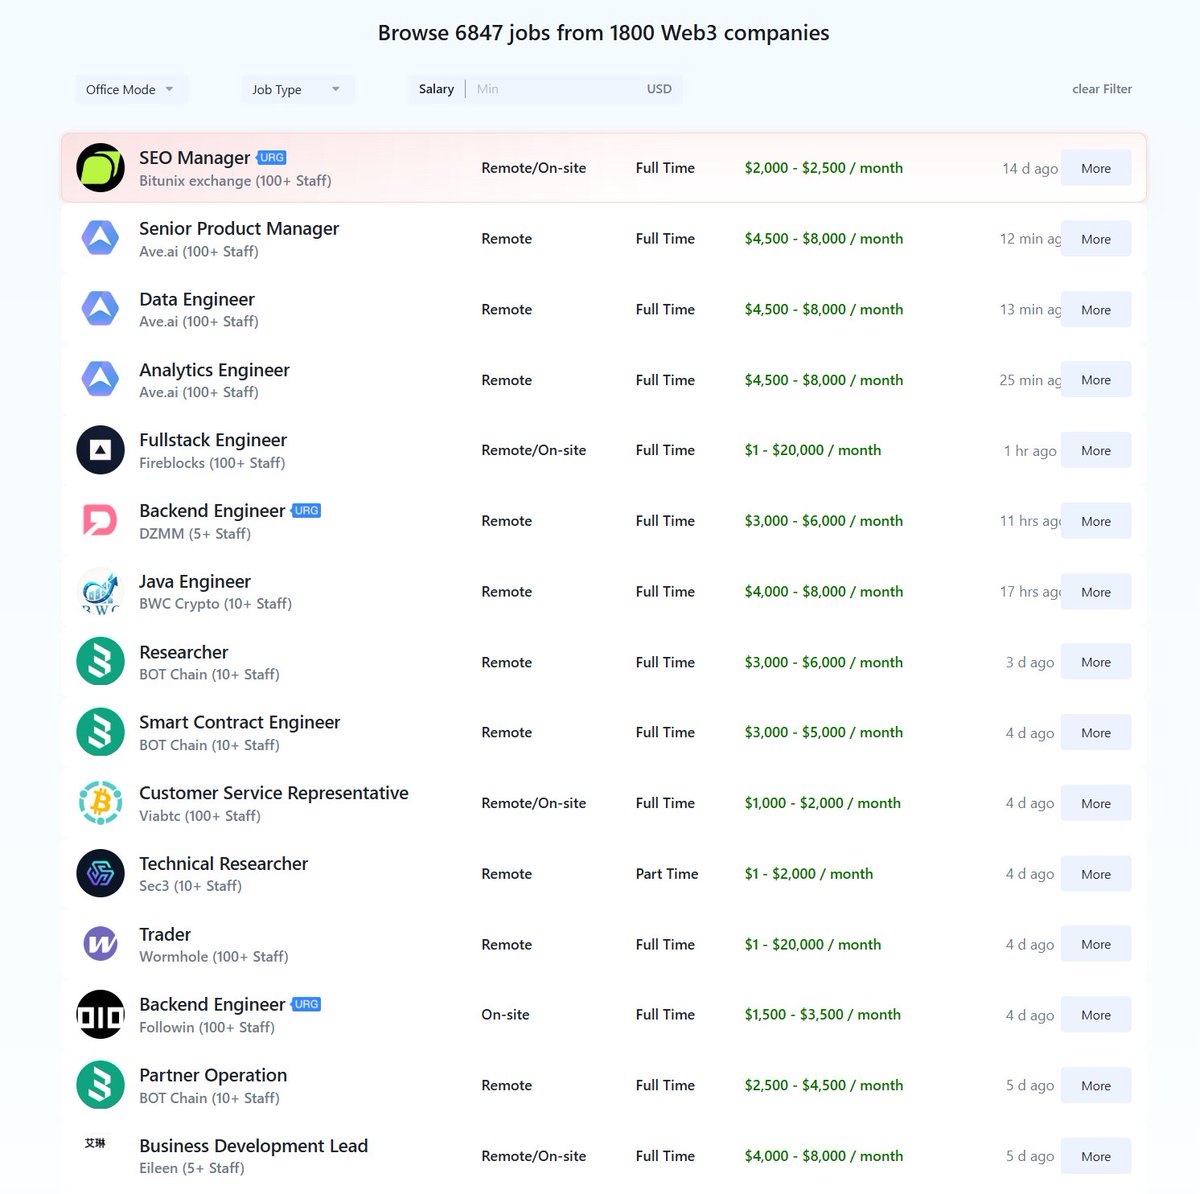Click the Wormhole logo icon
The height and width of the screenshot is (1194, 1200).
coord(100,944)
